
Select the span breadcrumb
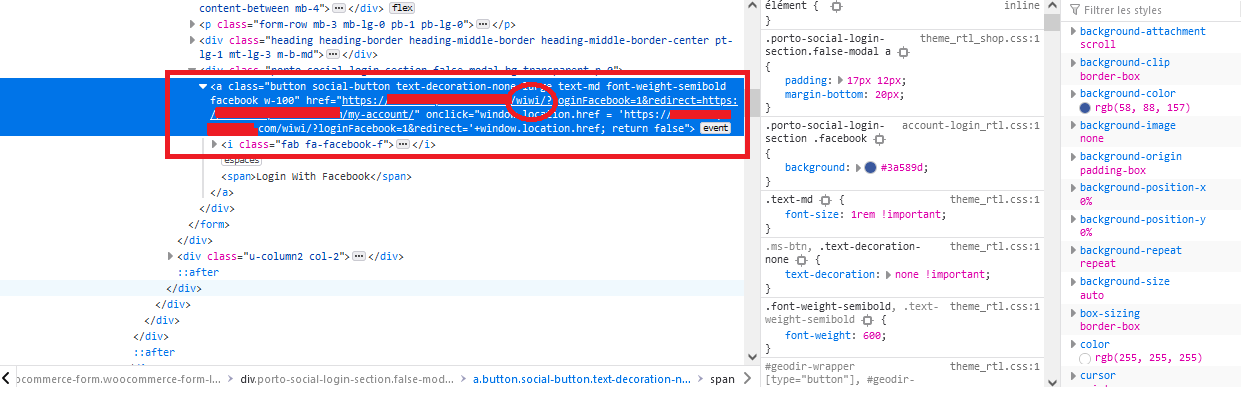tap(722, 379)
